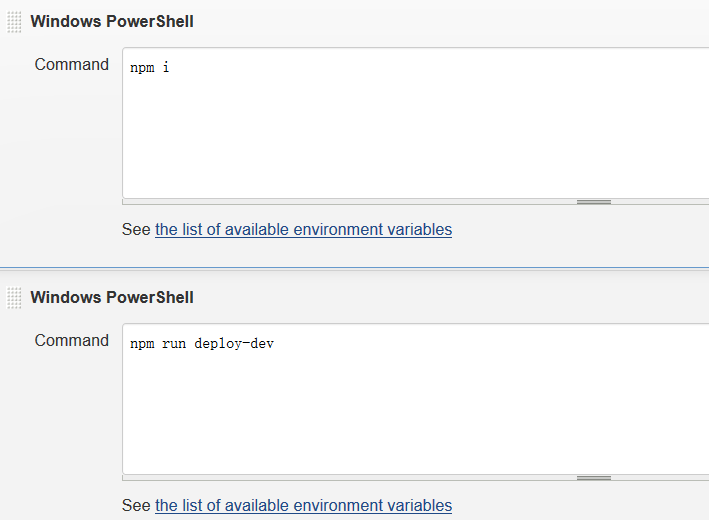Open the environment variables link under deploy-dev command
709x520 pixels.
pyautogui.click(x=303, y=506)
